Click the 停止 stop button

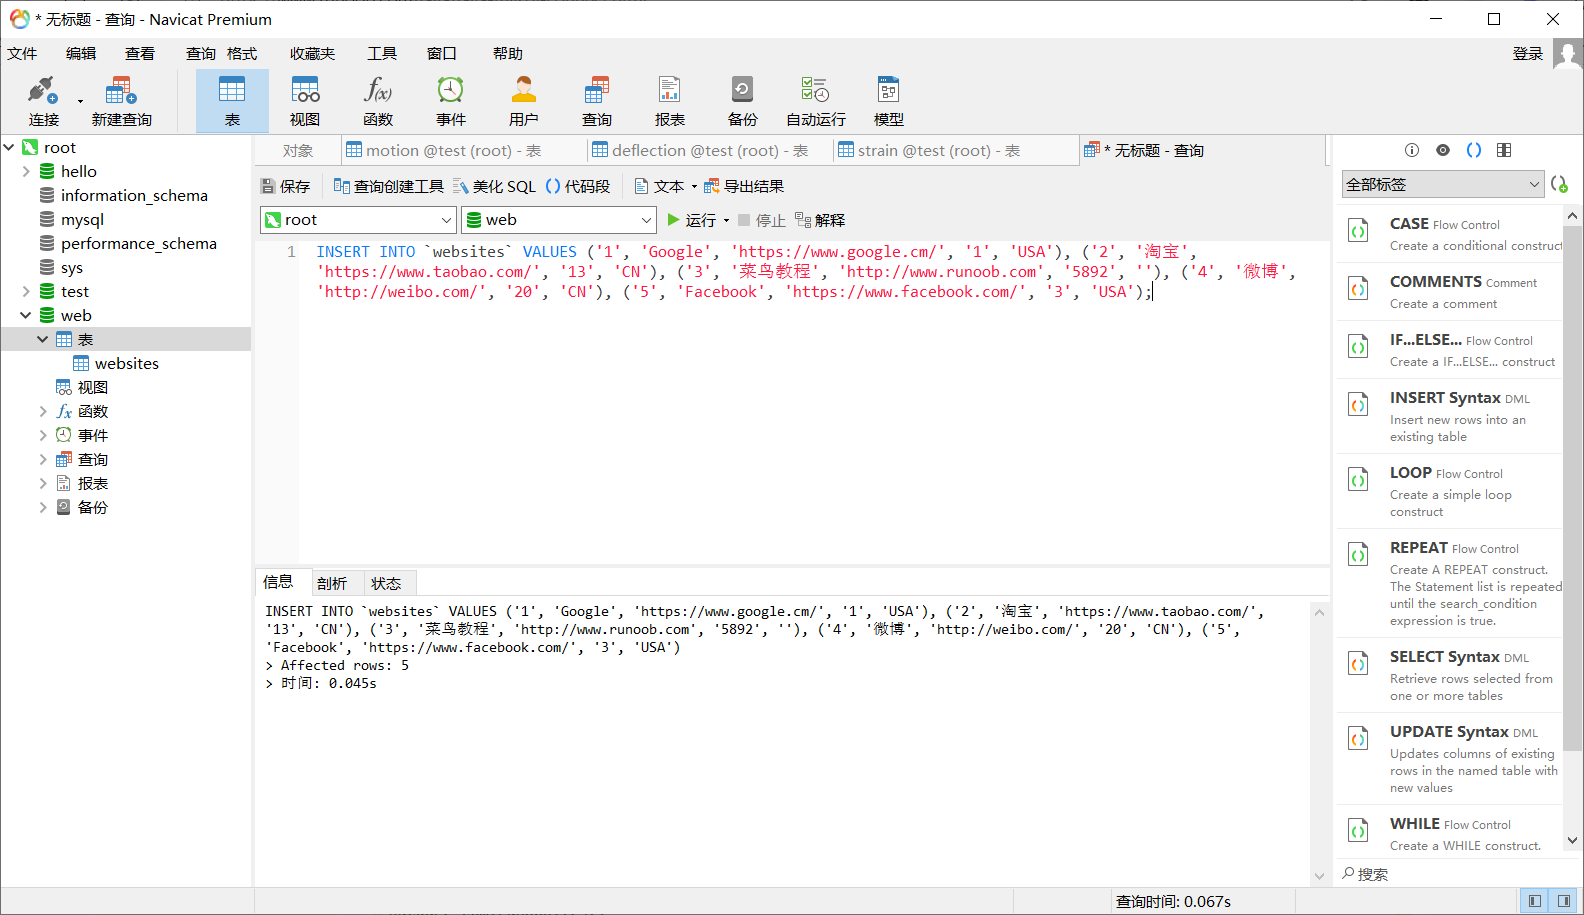(761, 220)
